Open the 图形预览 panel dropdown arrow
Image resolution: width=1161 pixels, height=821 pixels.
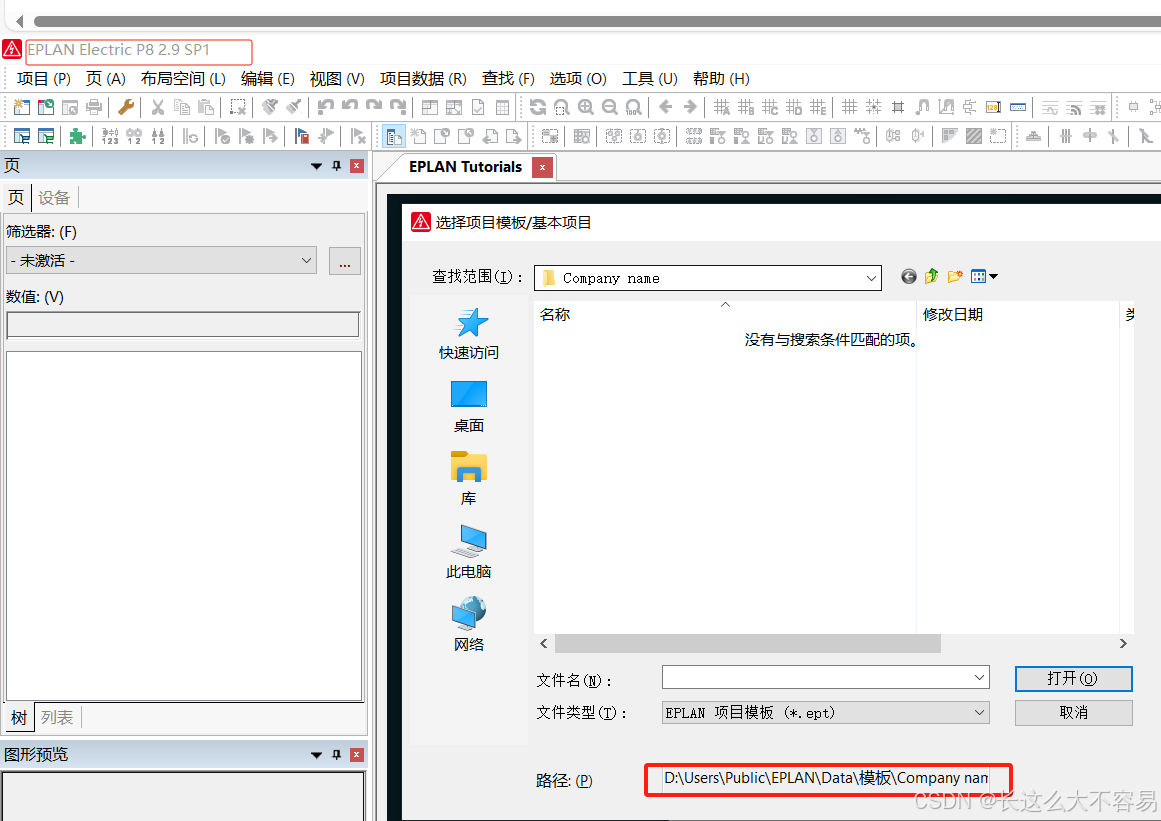pos(316,755)
